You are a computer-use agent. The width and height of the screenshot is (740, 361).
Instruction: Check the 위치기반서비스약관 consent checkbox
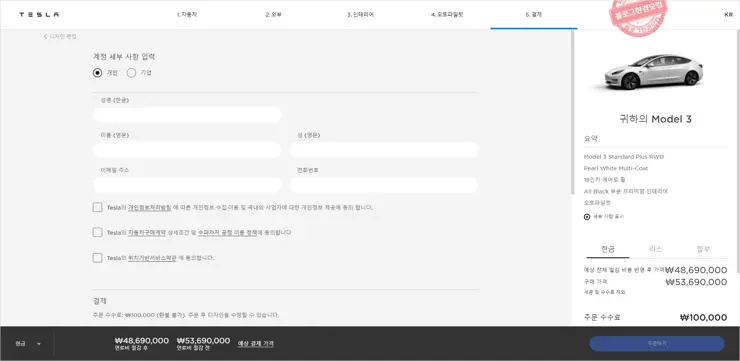(x=98, y=258)
